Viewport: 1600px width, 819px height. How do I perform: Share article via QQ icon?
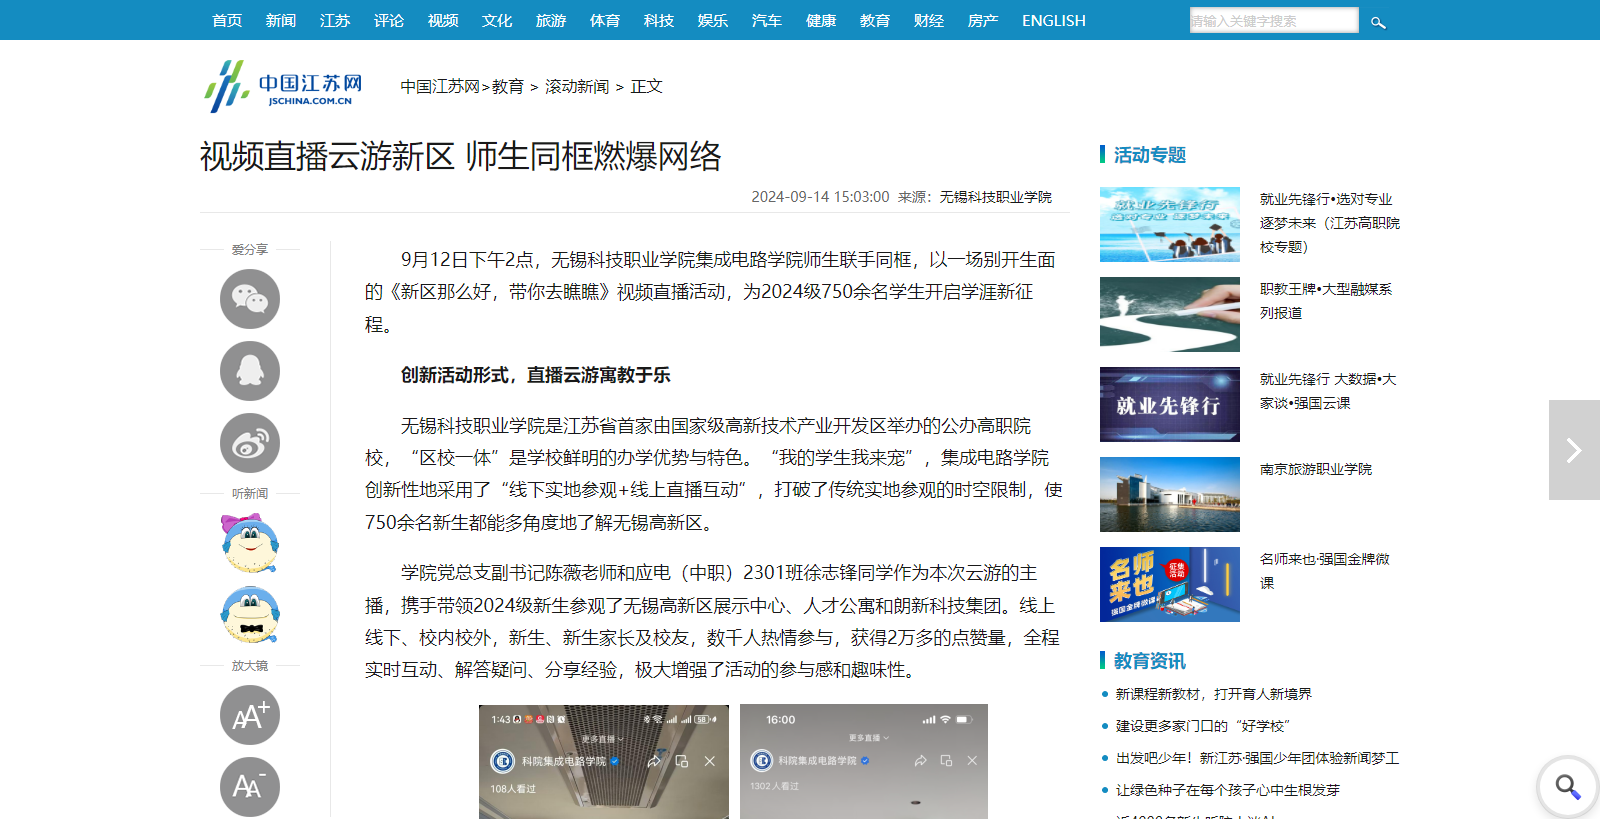pyautogui.click(x=250, y=371)
